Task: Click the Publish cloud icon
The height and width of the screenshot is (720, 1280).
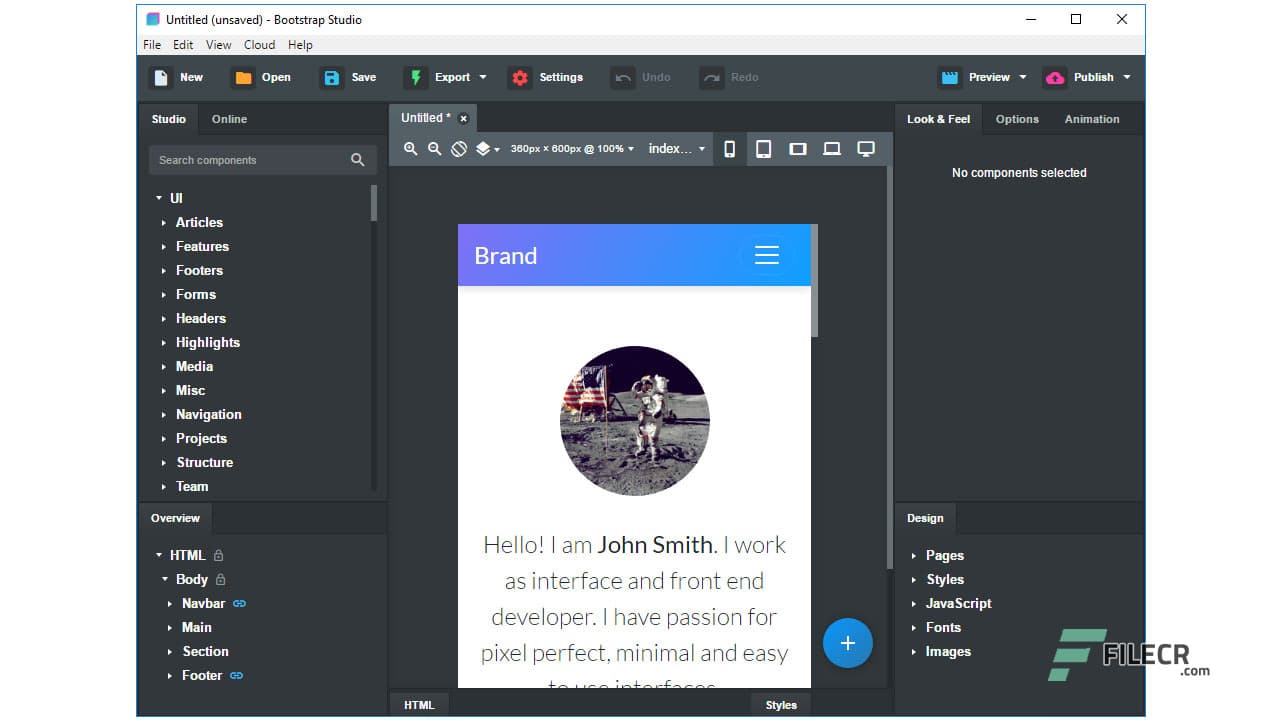Action: [x=1055, y=77]
